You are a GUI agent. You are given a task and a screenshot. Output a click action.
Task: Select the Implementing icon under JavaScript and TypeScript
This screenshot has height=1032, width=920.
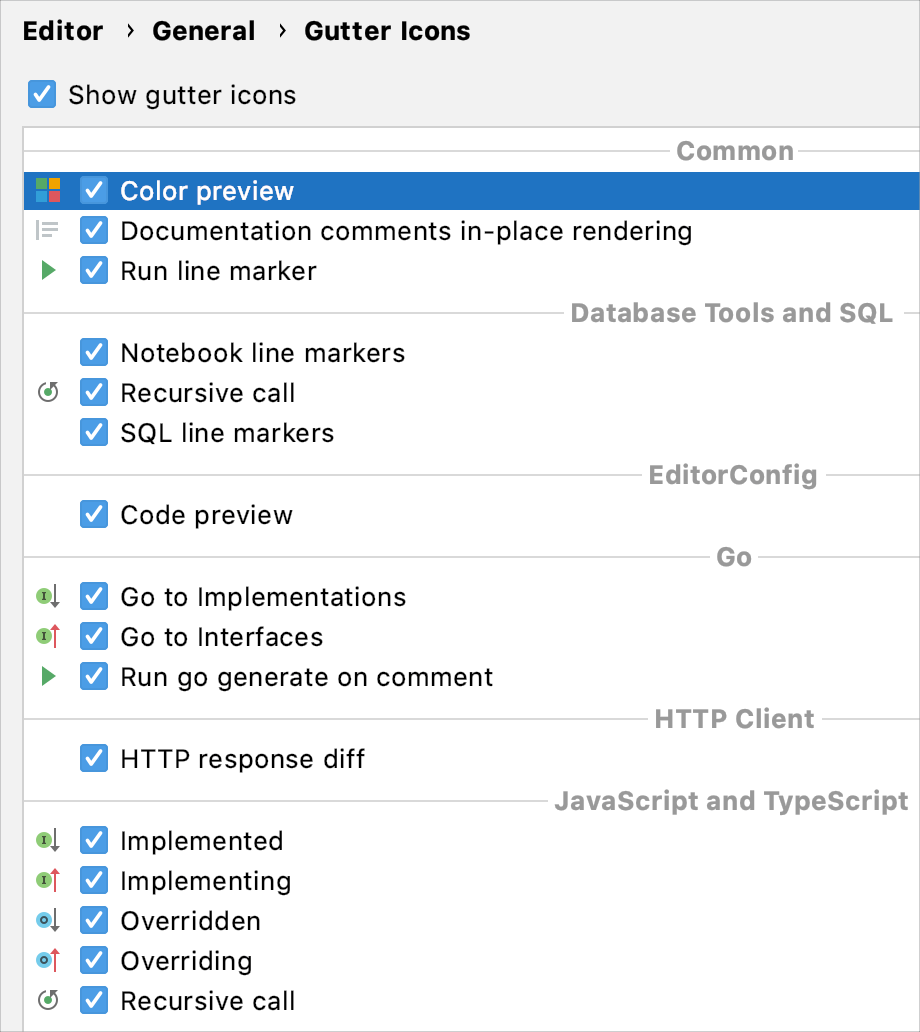click(46, 880)
